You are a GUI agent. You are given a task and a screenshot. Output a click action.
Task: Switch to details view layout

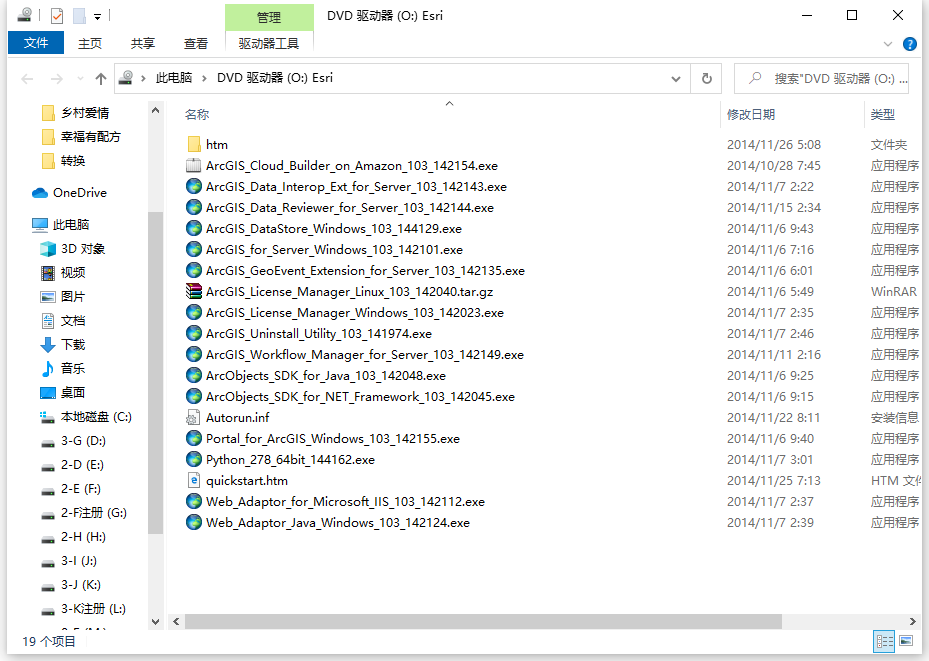(885, 641)
